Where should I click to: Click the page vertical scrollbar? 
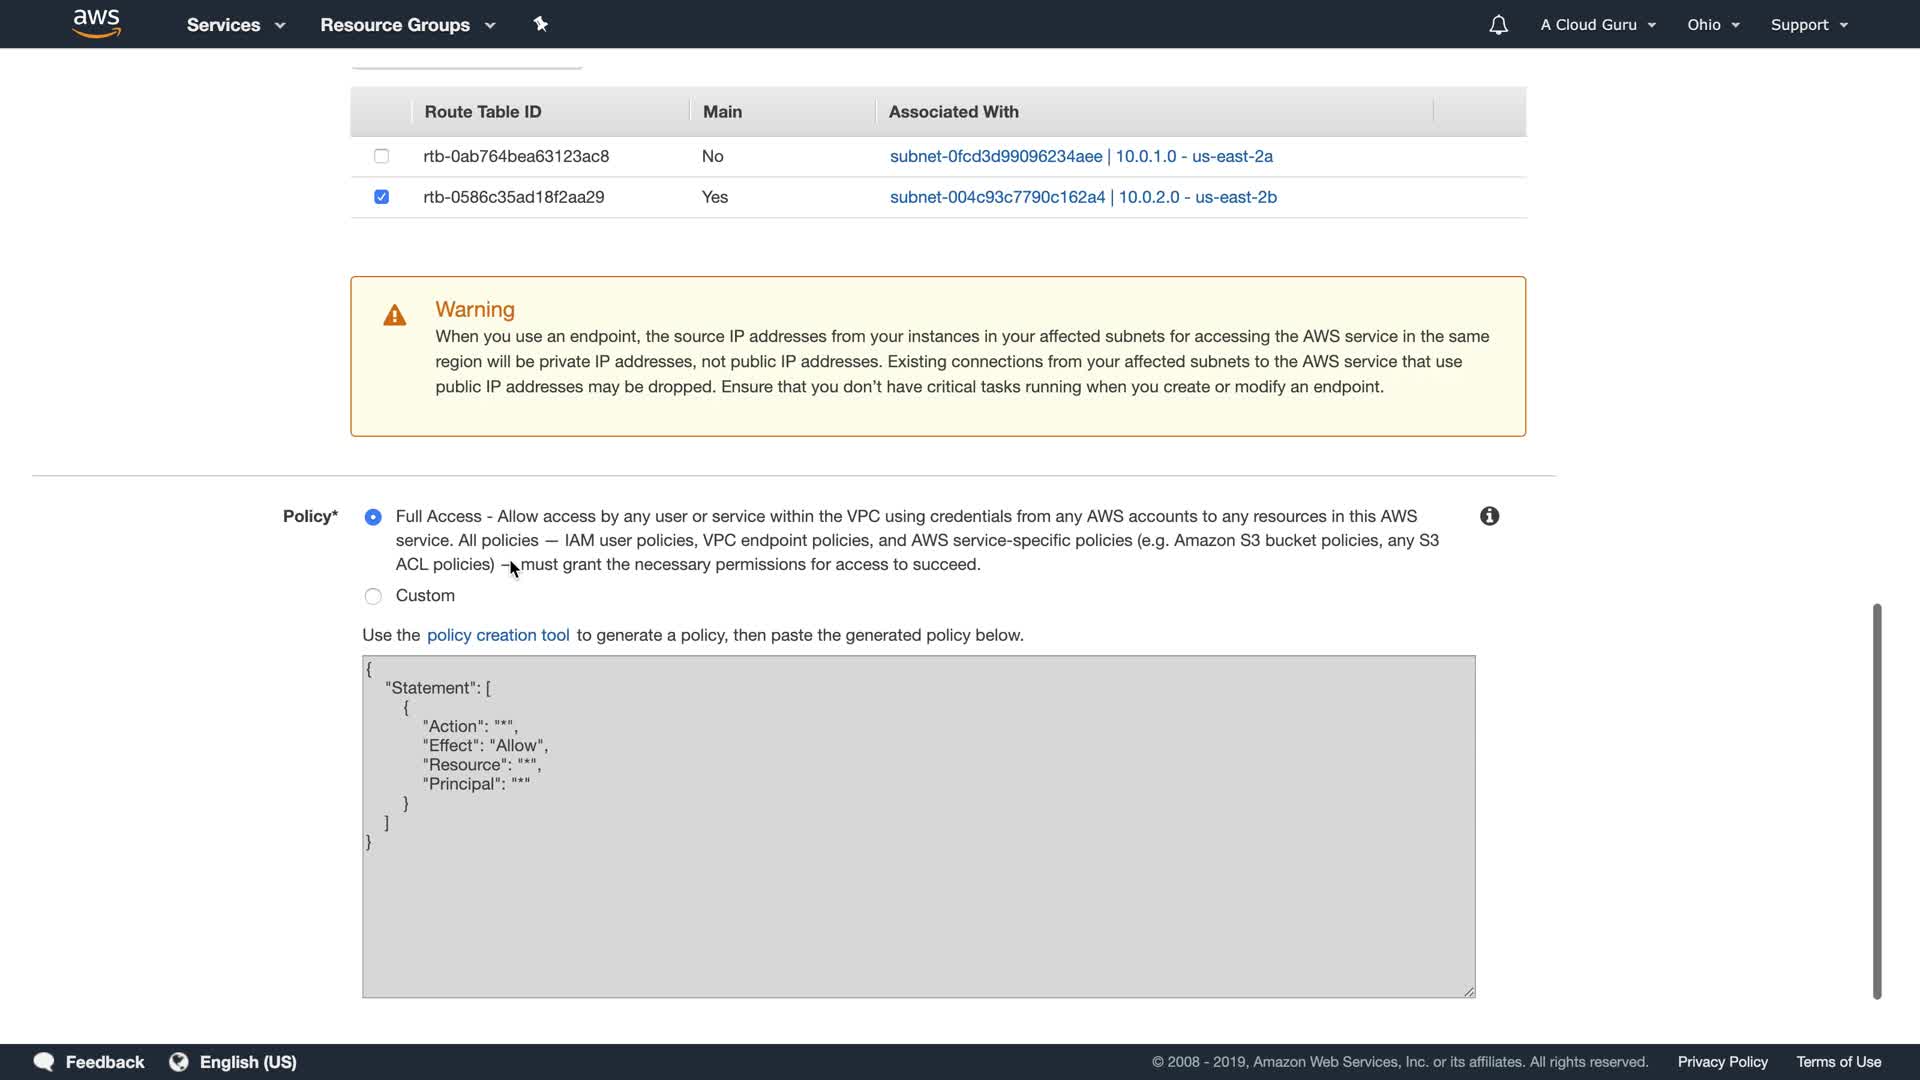point(1877,800)
